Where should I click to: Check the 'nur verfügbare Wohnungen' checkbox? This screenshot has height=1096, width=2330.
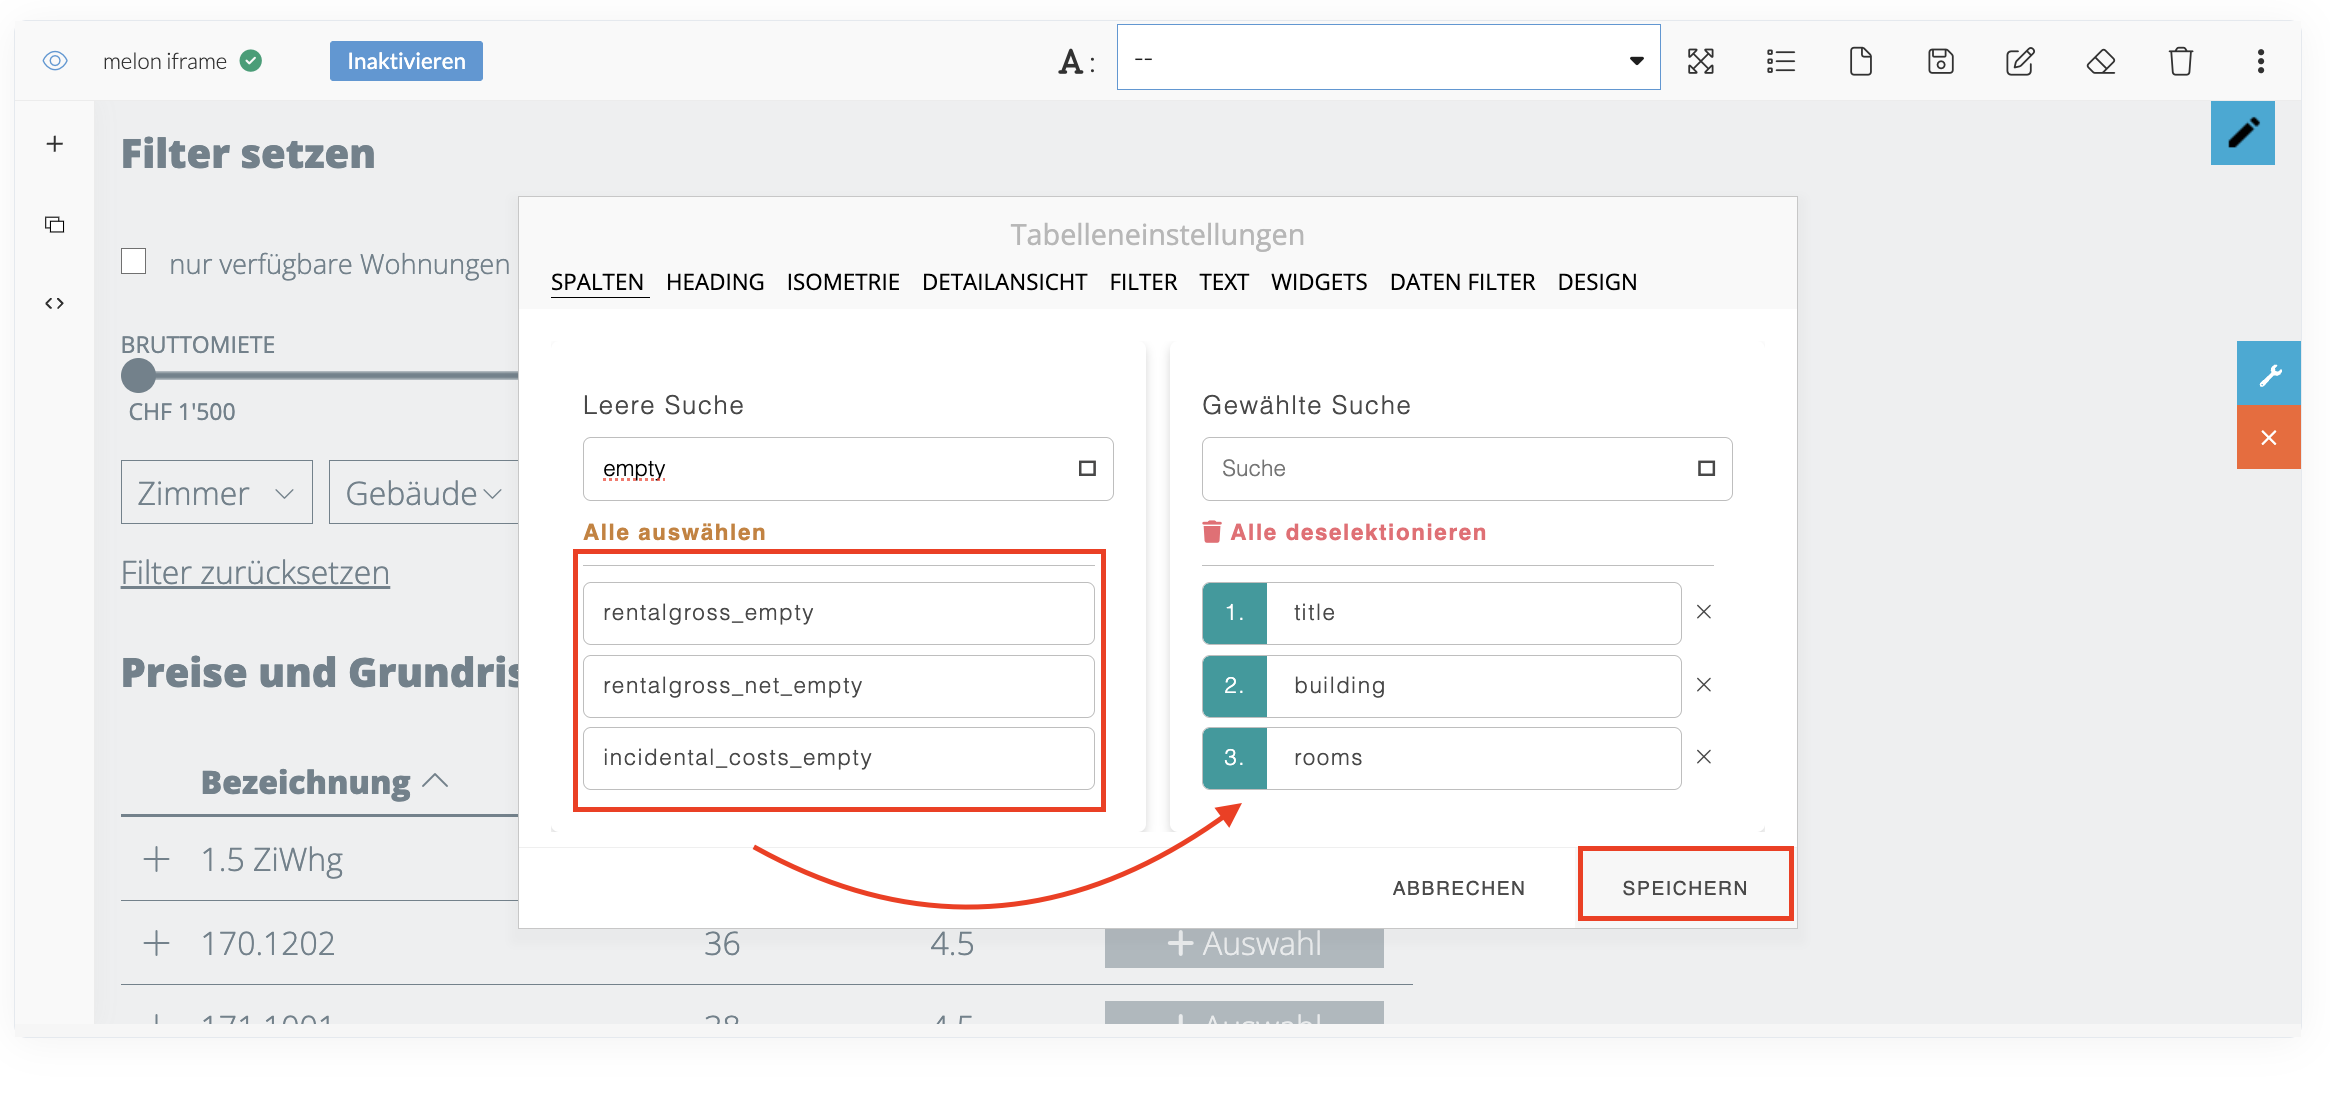coord(134,262)
